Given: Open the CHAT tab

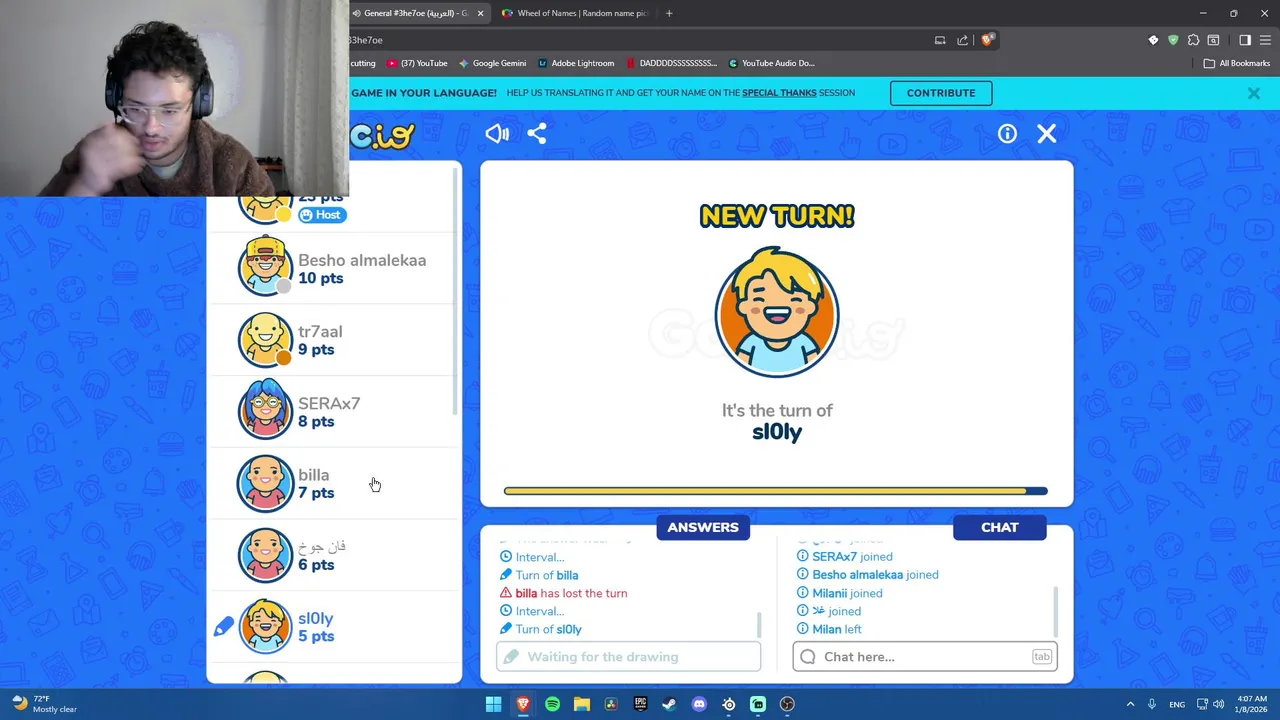Looking at the screenshot, I should (x=999, y=527).
